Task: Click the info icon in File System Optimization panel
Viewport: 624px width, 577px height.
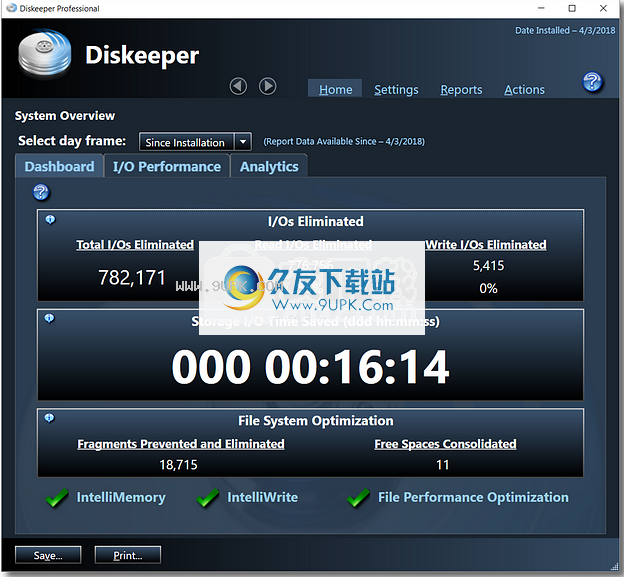Action: 49,417
